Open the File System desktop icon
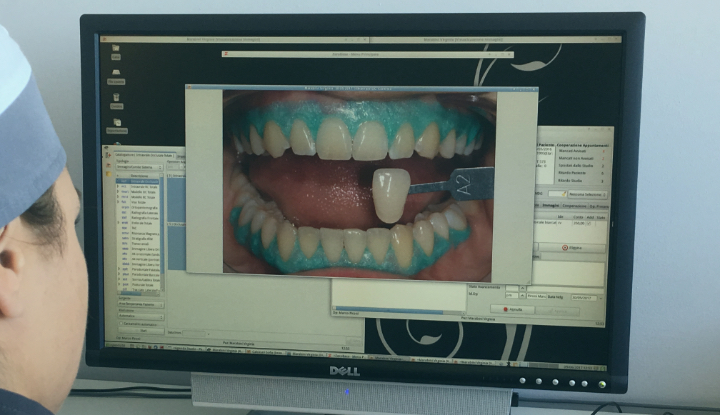The image size is (720, 415). click(116, 77)
